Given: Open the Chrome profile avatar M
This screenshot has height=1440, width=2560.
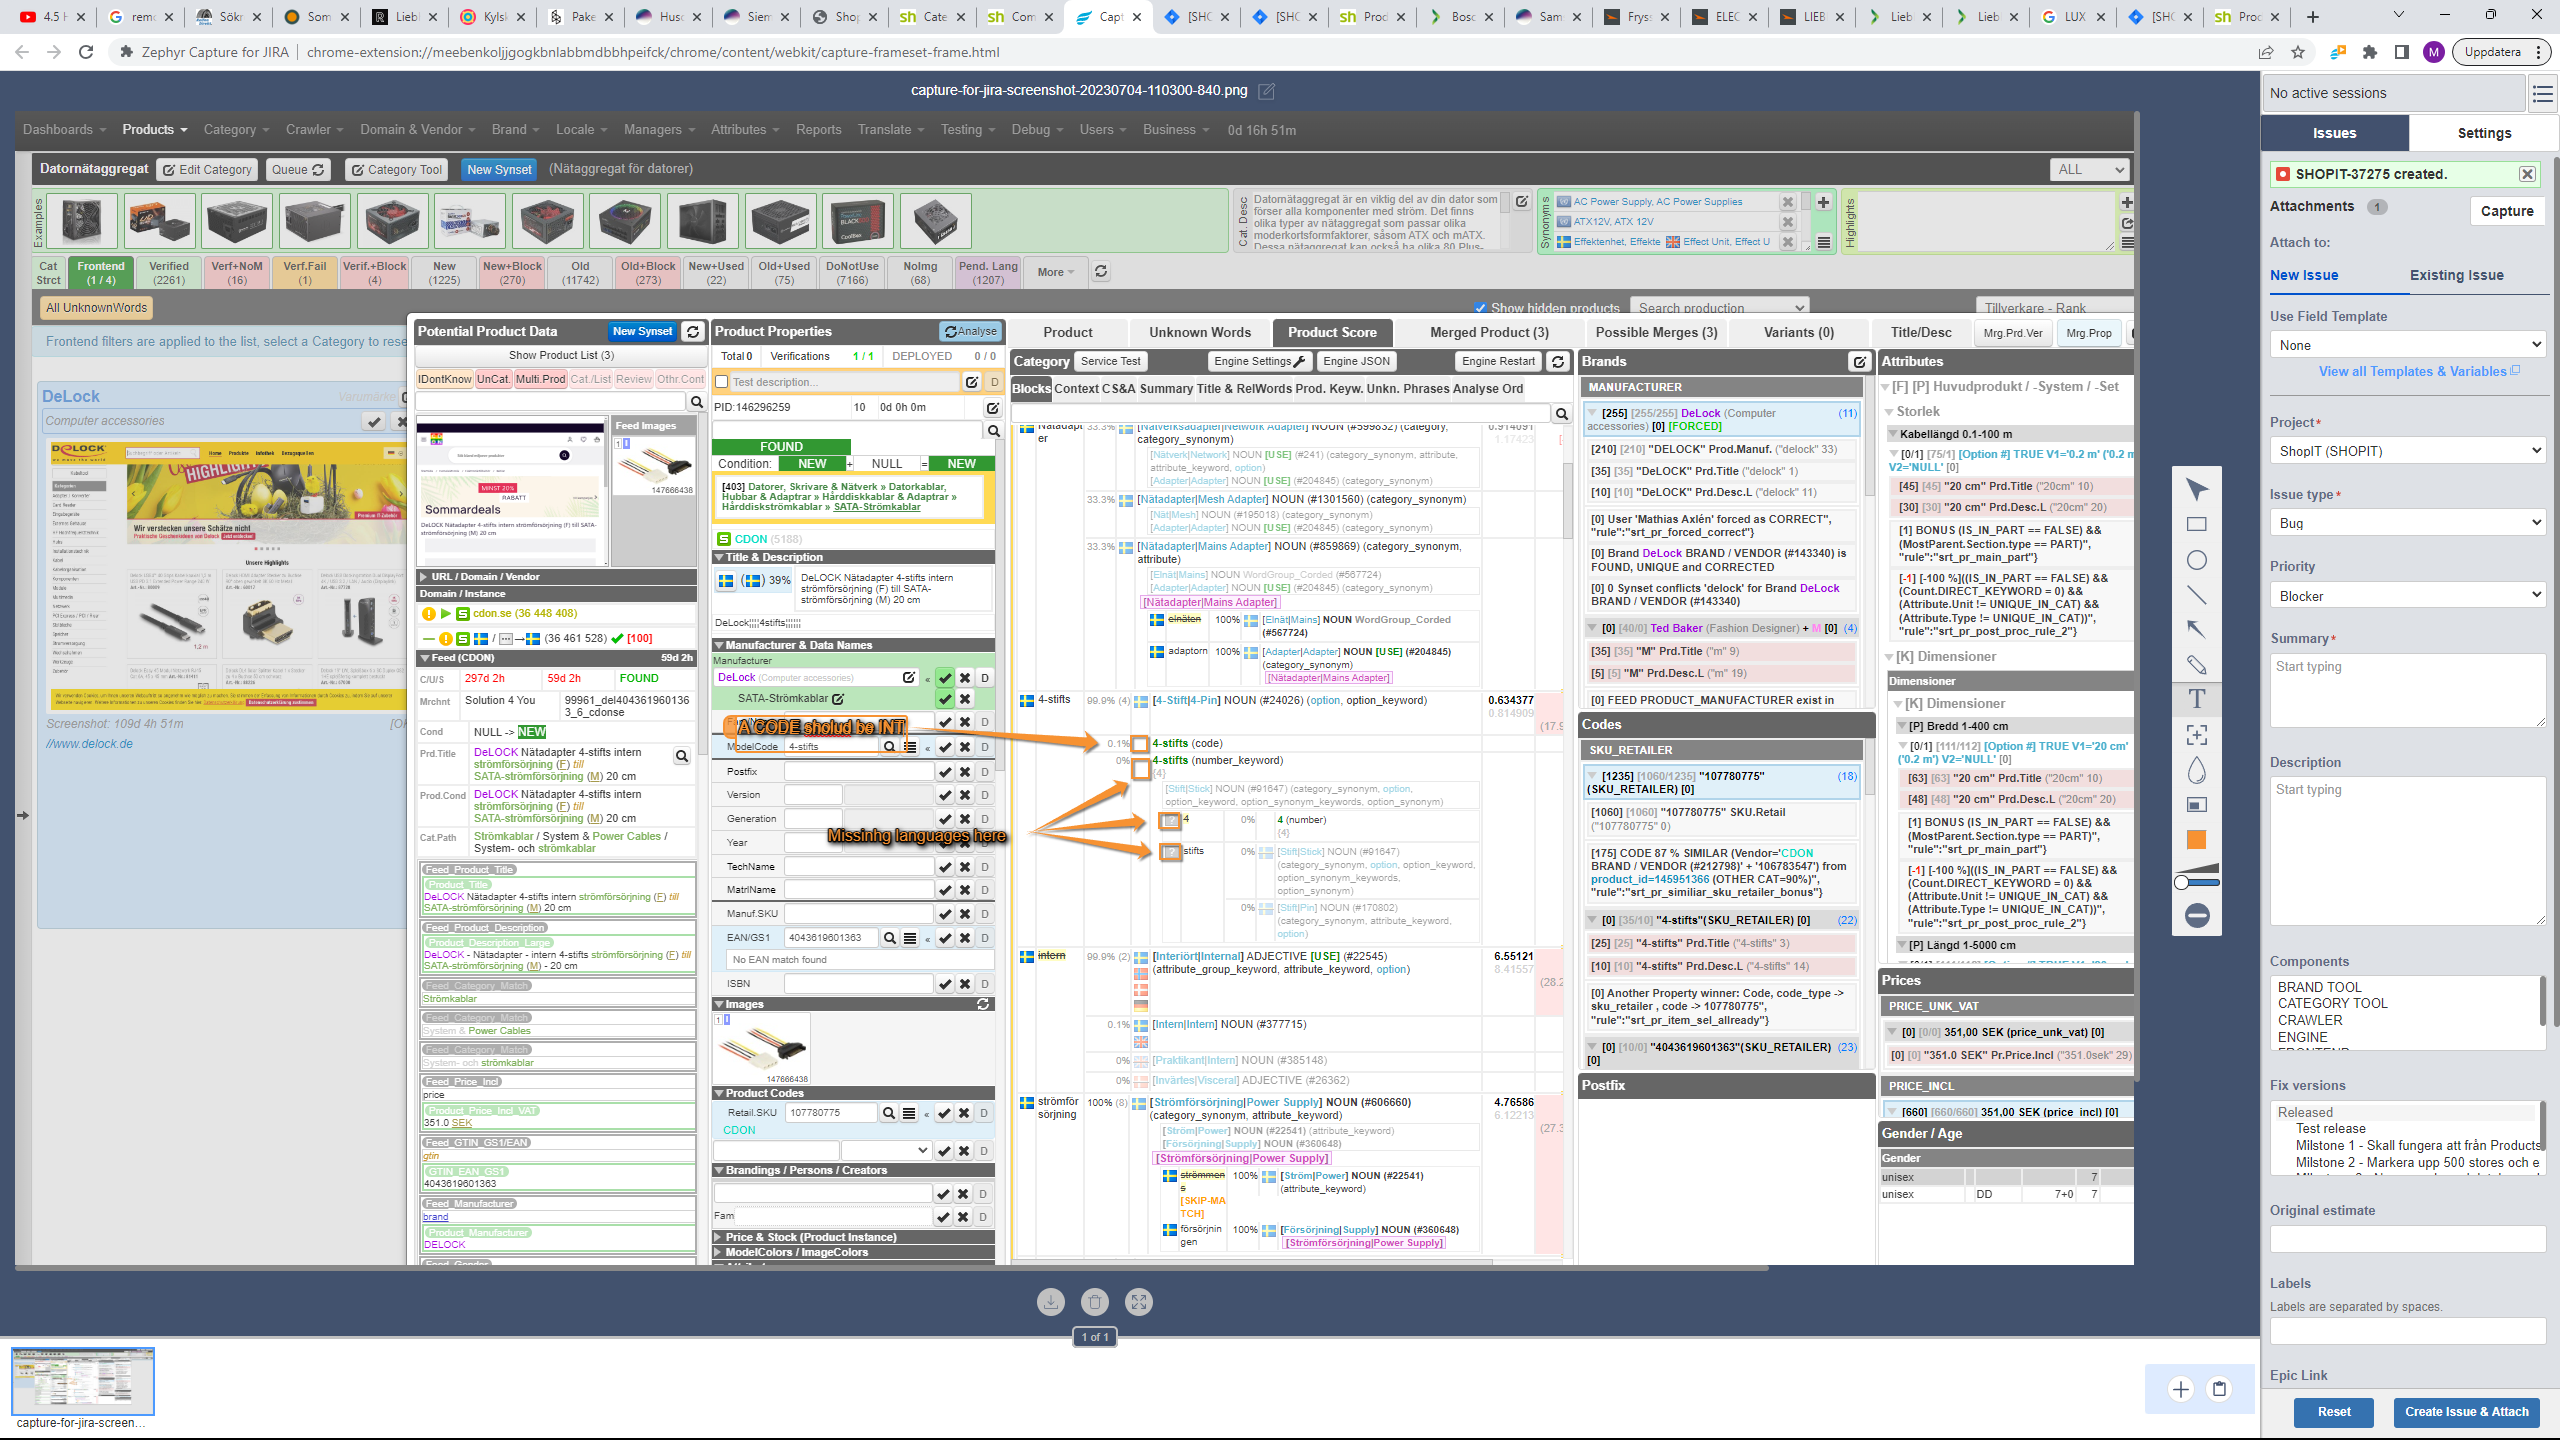Looking at the screenshot, I should tap(2433, 52).
